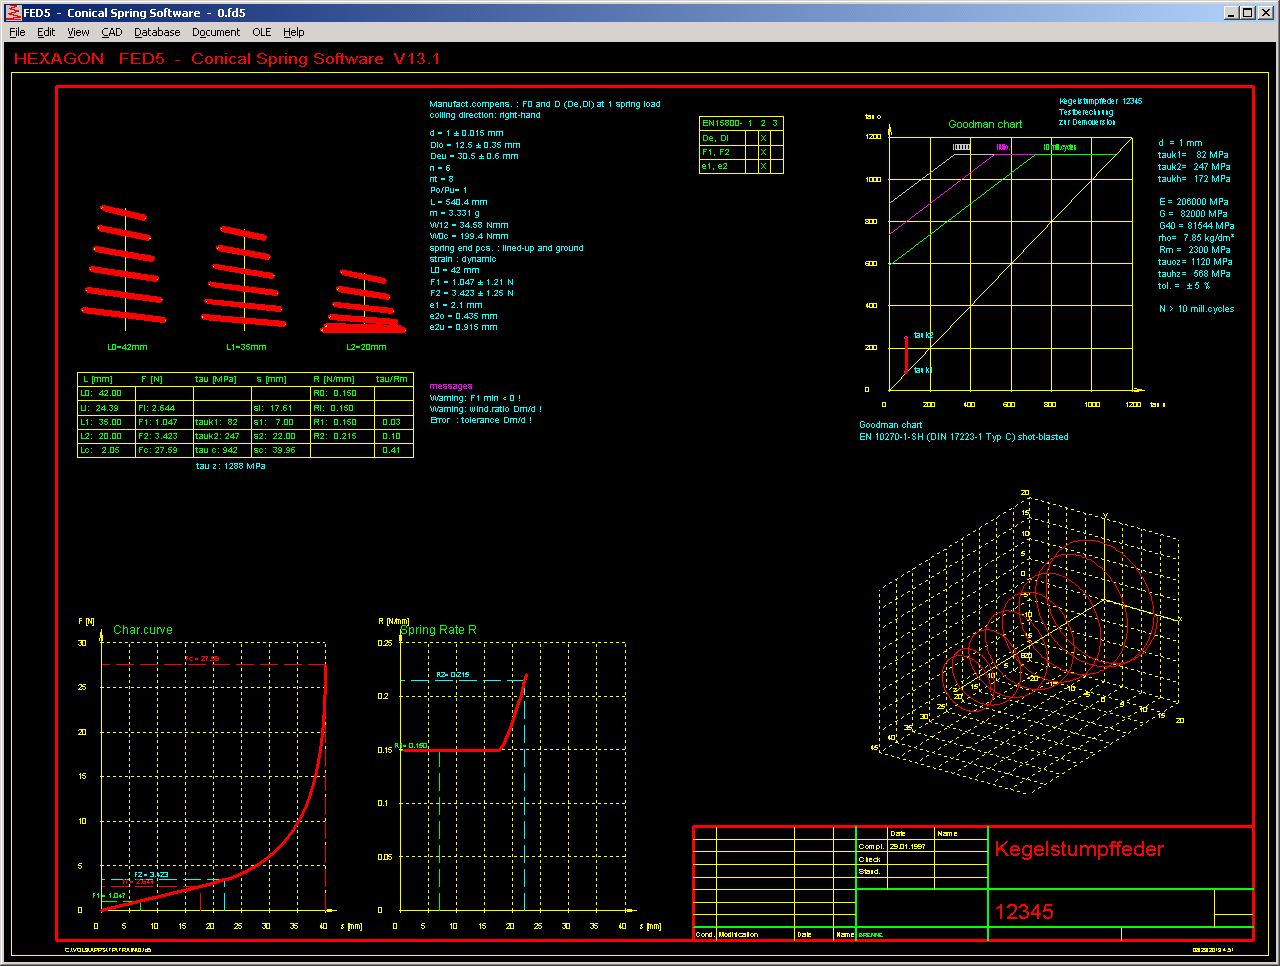Image resolution: width=1280 pixels, height=966 pixels.
Task: Open the OLE menu
Action: [262, 32]
